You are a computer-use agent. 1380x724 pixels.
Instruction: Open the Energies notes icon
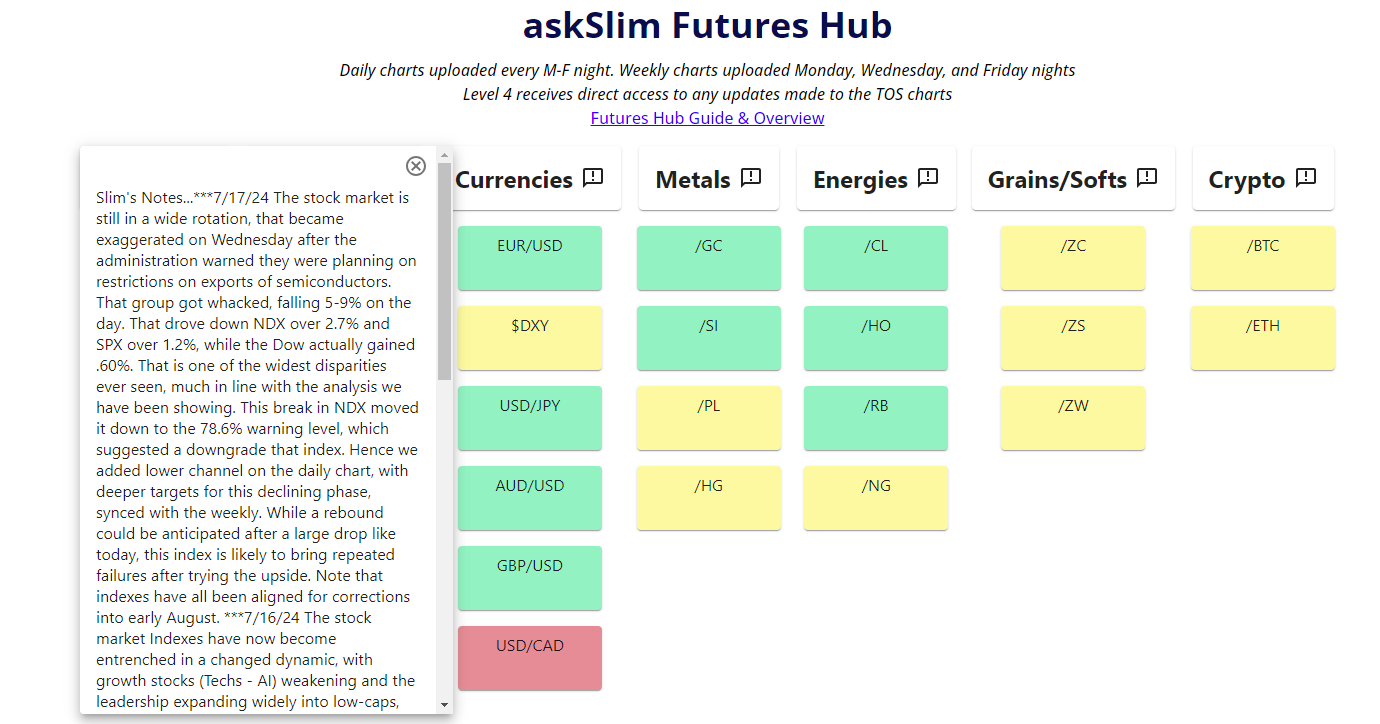[930, 177]
